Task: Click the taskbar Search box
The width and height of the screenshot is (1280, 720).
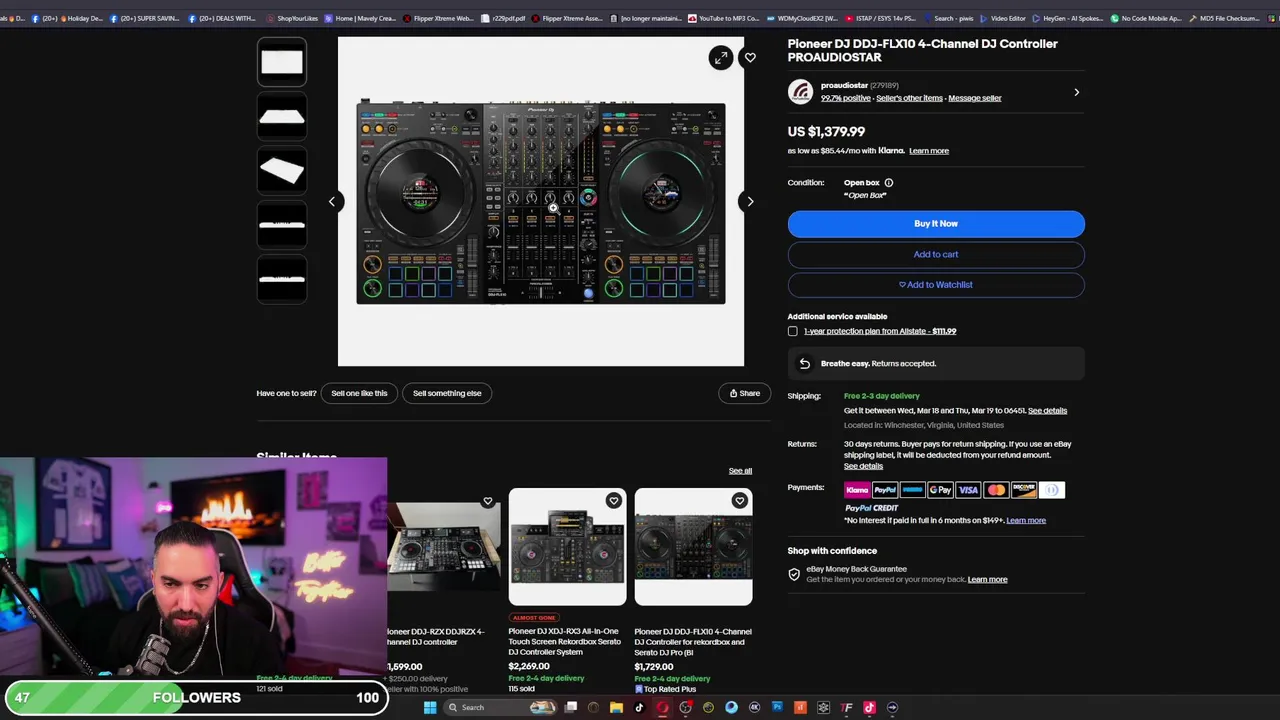Action: [x=500, y=708]
